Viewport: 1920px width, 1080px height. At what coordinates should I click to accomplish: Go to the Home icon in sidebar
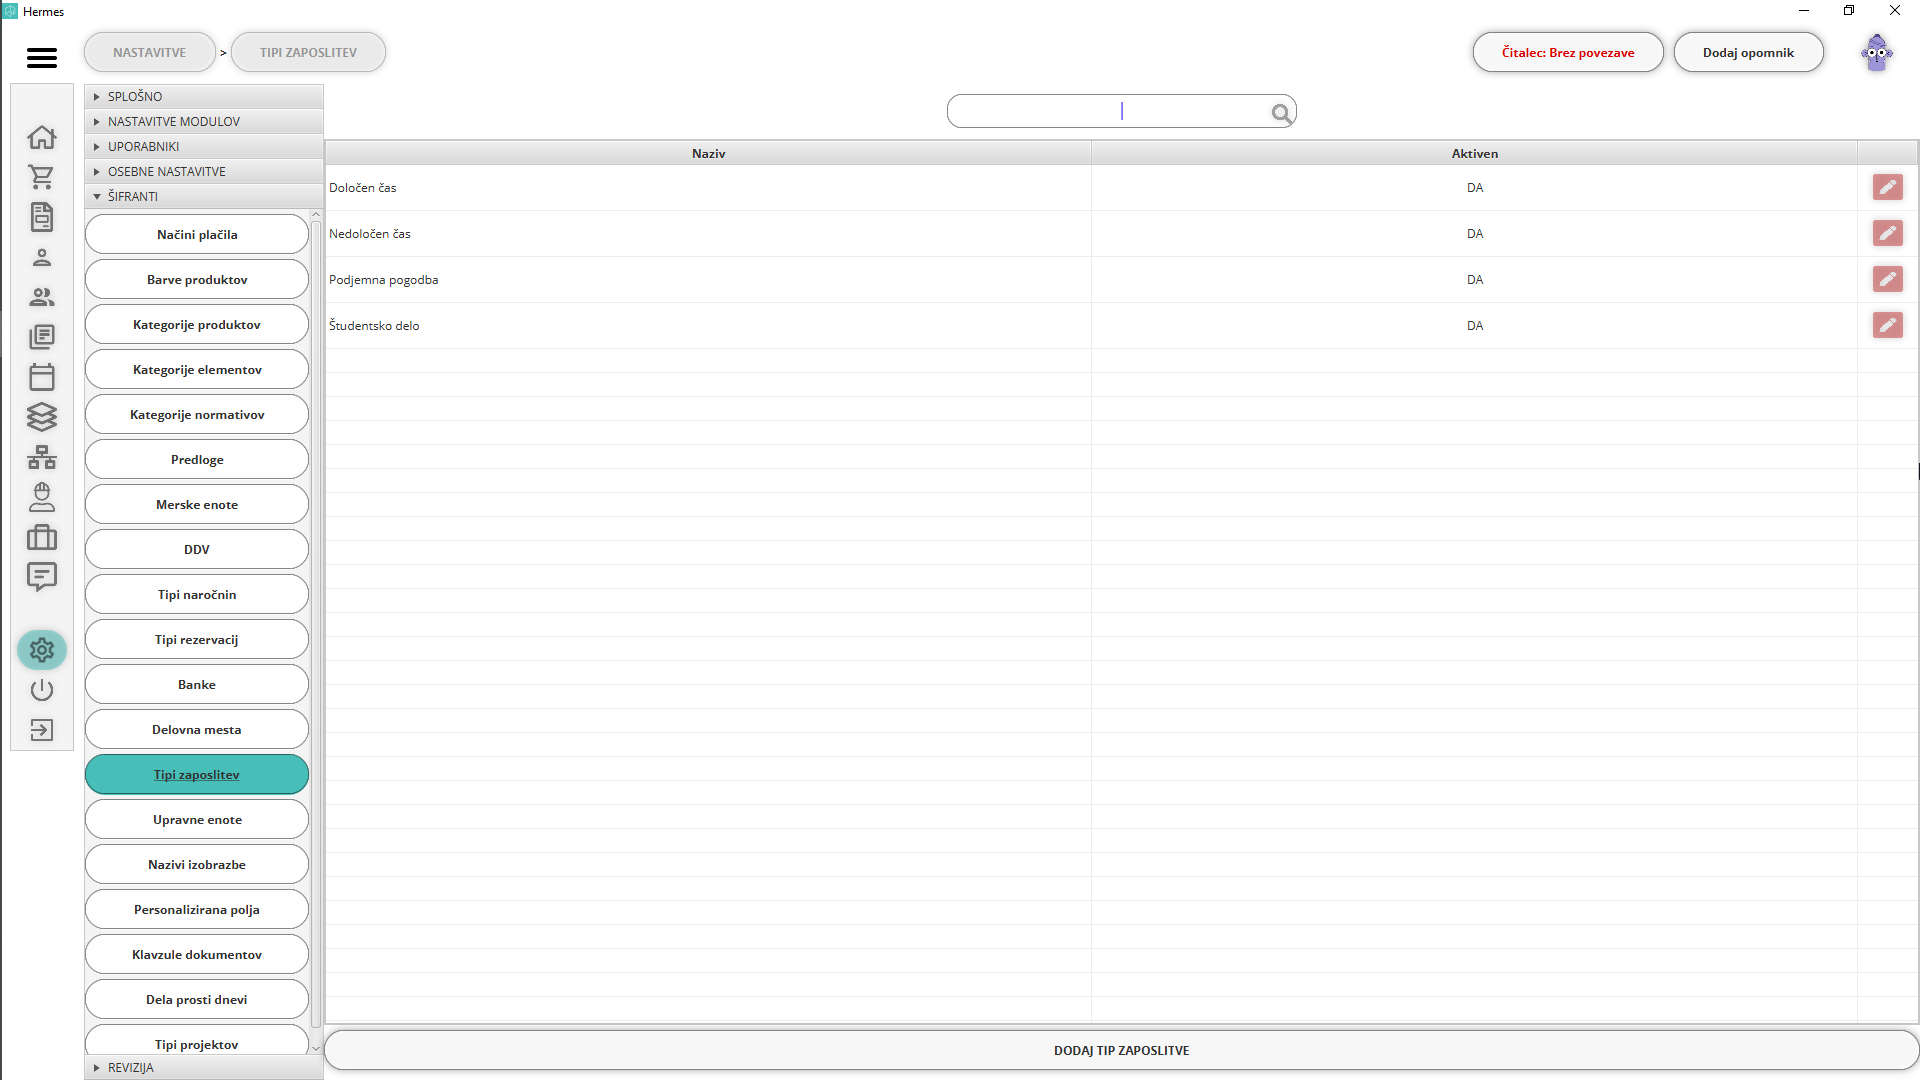[x=42, y=137]
